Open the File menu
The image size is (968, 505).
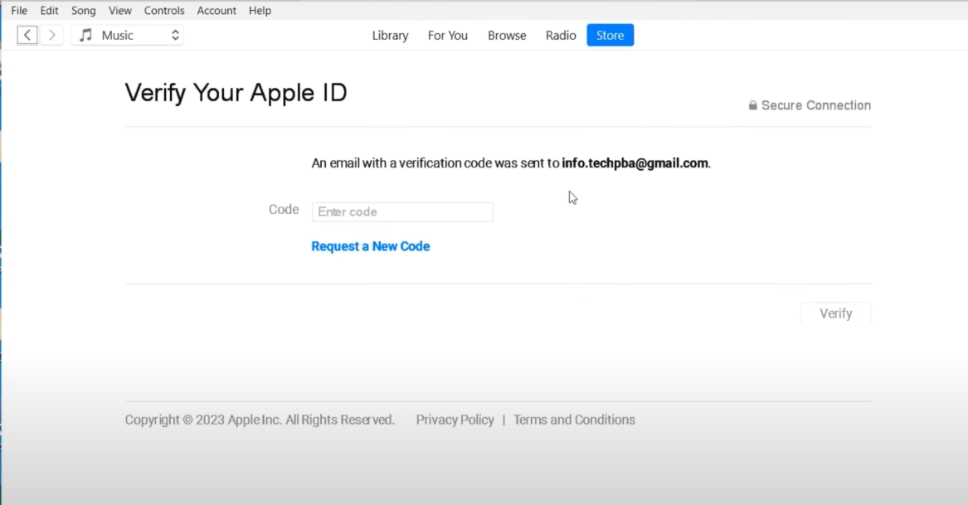click(x=19, y=10)
